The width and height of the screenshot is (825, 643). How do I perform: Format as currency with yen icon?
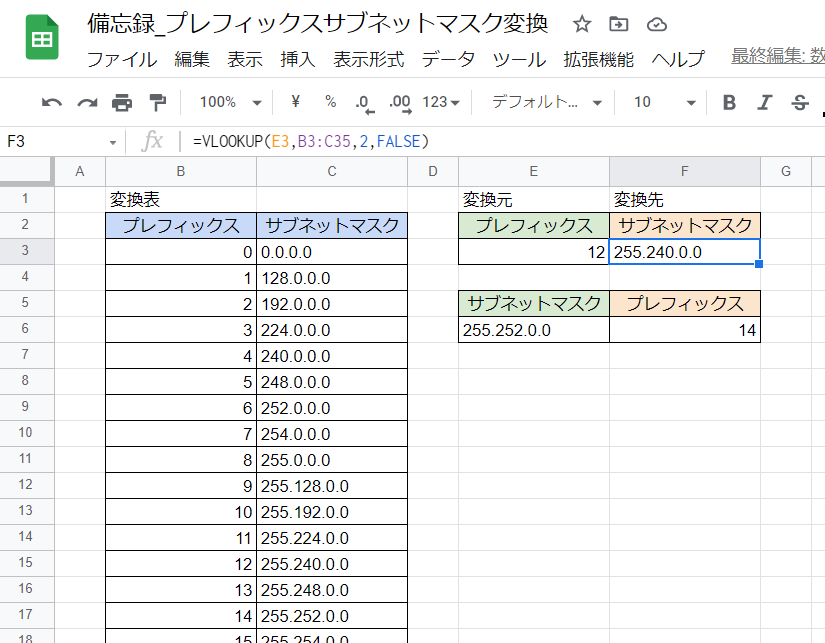click(x=295, y=101)
